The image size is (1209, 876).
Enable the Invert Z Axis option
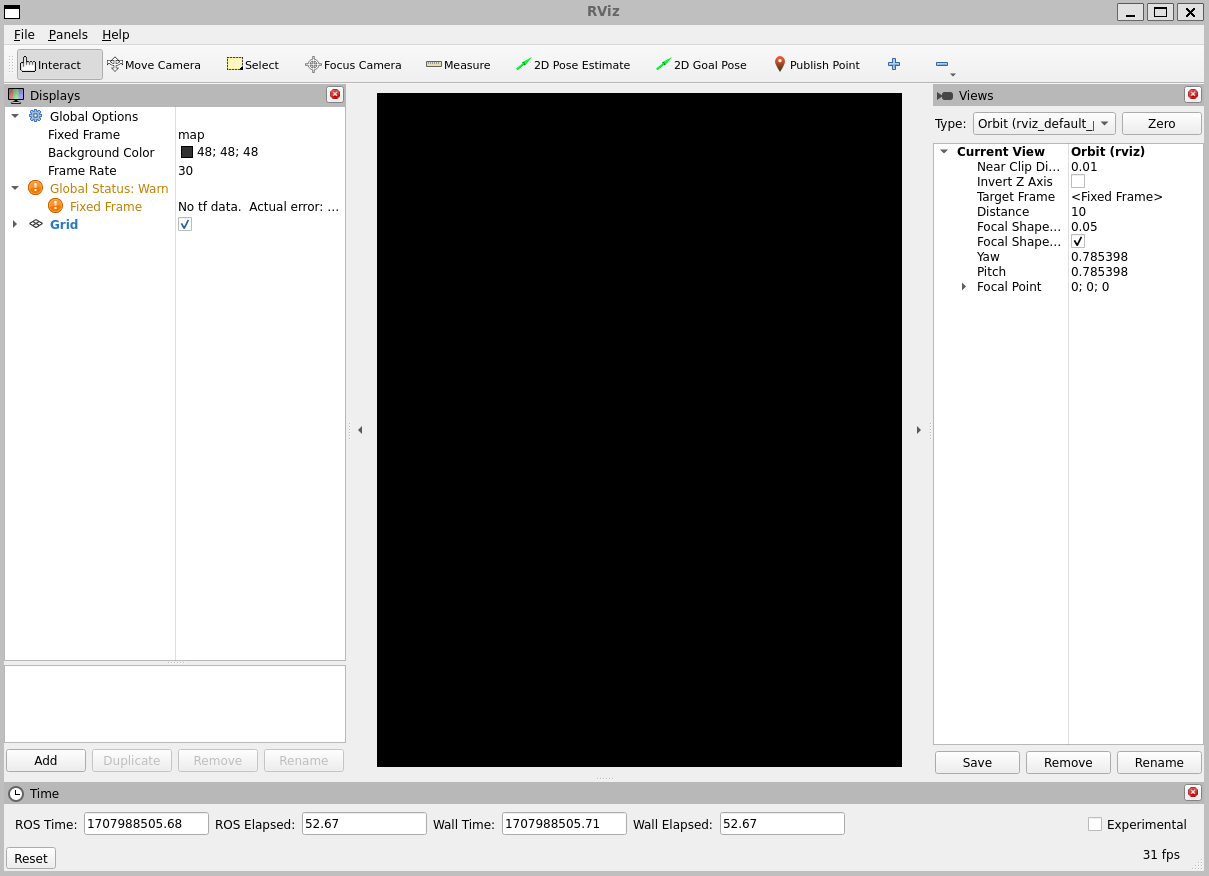coord(1077,181)
